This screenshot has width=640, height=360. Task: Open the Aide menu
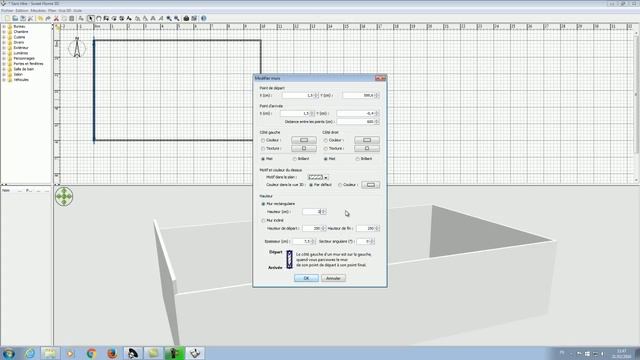pos(78,11)
